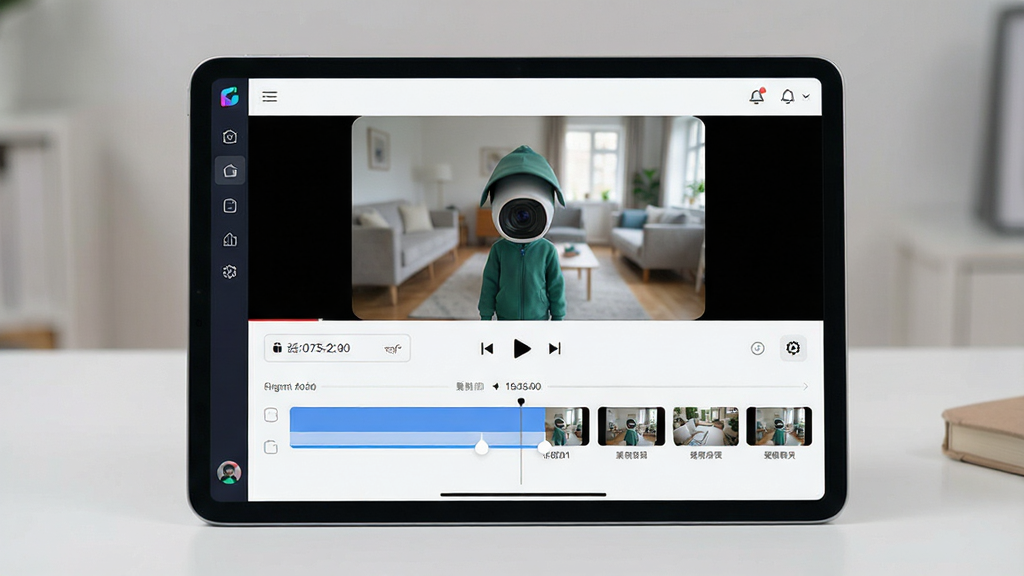Click the colorful app logo in the sidebar
Viewport: 1024px width, 576px height.
coord(229,97)
